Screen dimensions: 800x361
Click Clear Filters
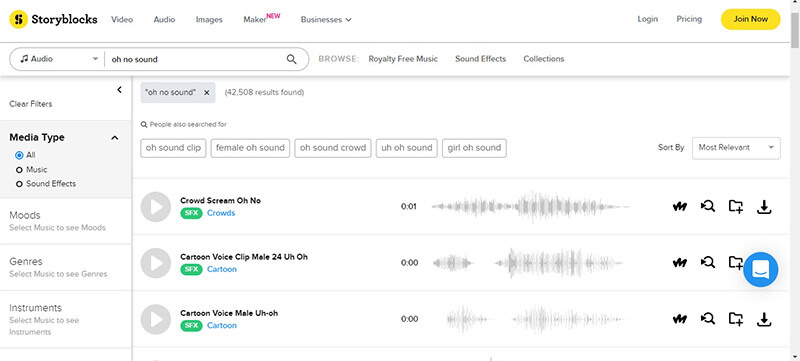coord(31,104)
